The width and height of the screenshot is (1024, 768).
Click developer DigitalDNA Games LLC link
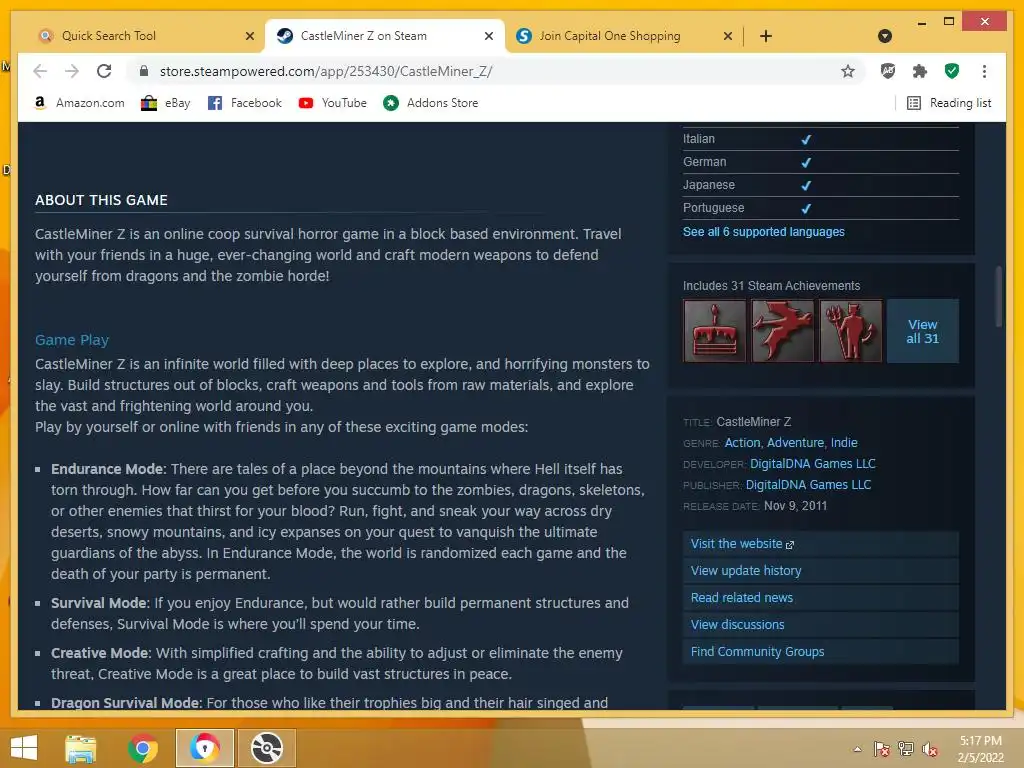(x=812, y=464)
